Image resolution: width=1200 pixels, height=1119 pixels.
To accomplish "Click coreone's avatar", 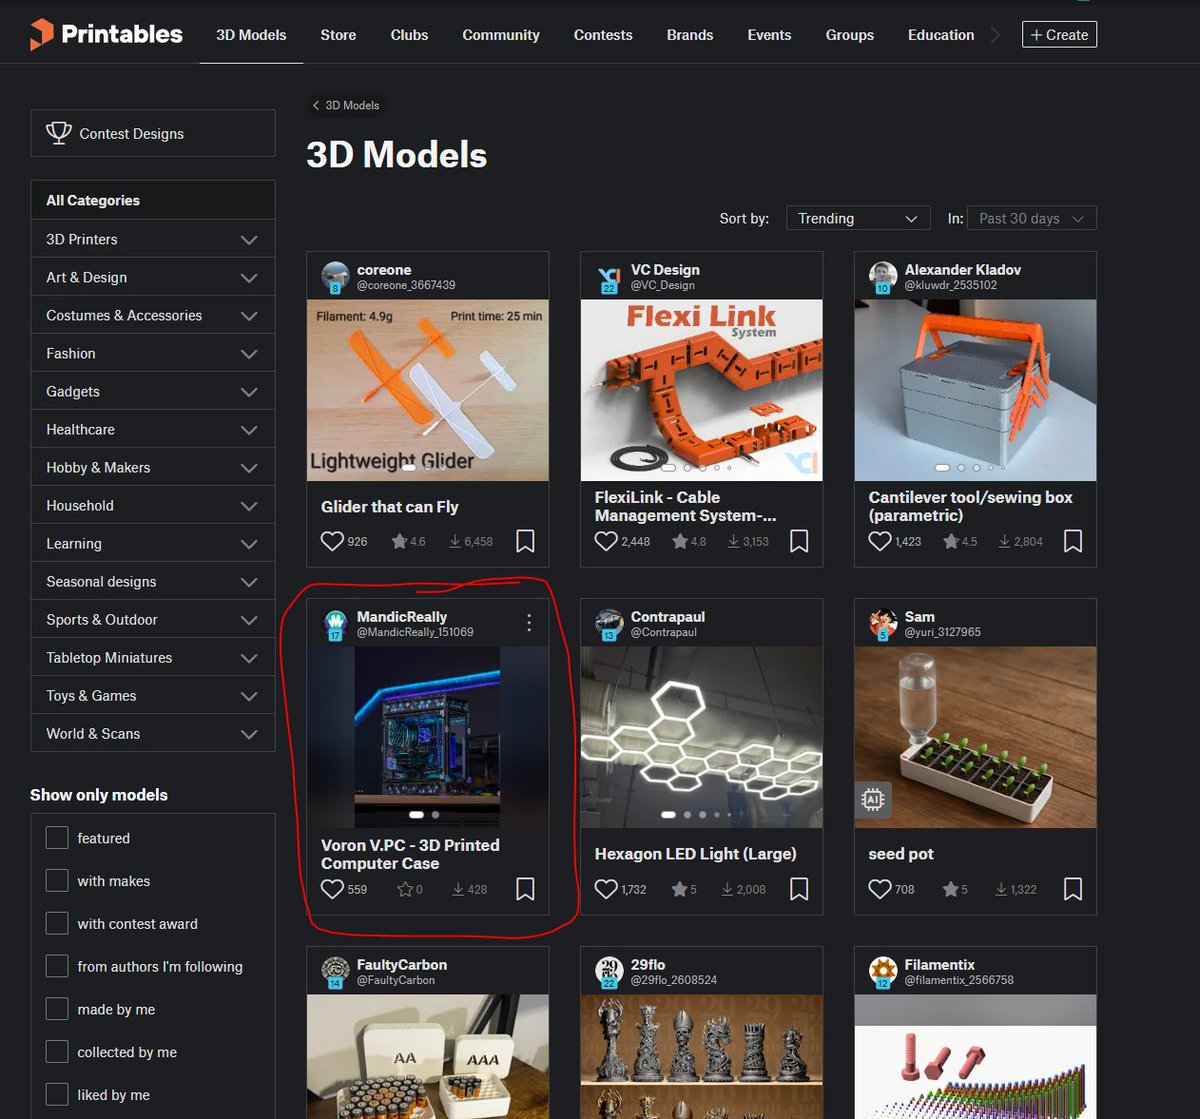I will (335, 276).
